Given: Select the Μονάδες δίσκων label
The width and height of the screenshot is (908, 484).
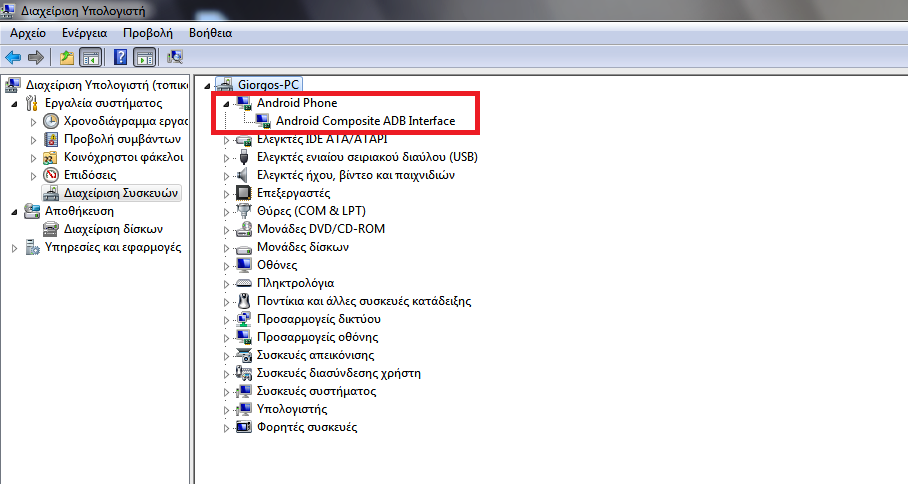Looking at the screenshot, I should point(303,247).
